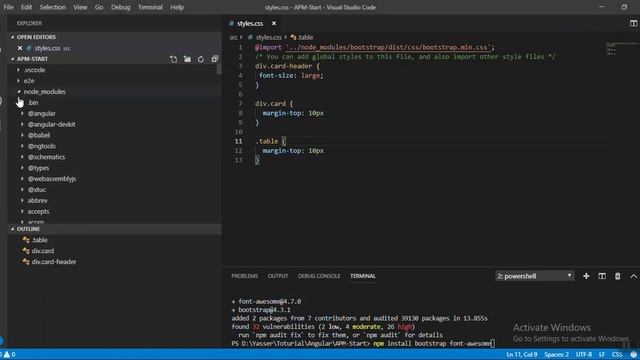Select the styles.css editor tab
The width and height of the screenshot is (640, 360).
pos(250,24)
